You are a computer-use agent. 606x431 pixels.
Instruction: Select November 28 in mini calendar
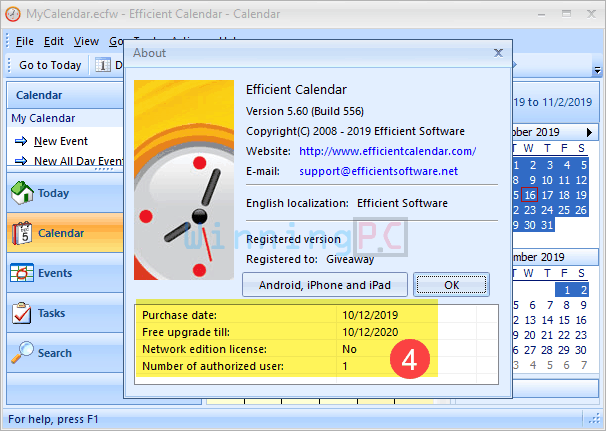tap(547, 350)
